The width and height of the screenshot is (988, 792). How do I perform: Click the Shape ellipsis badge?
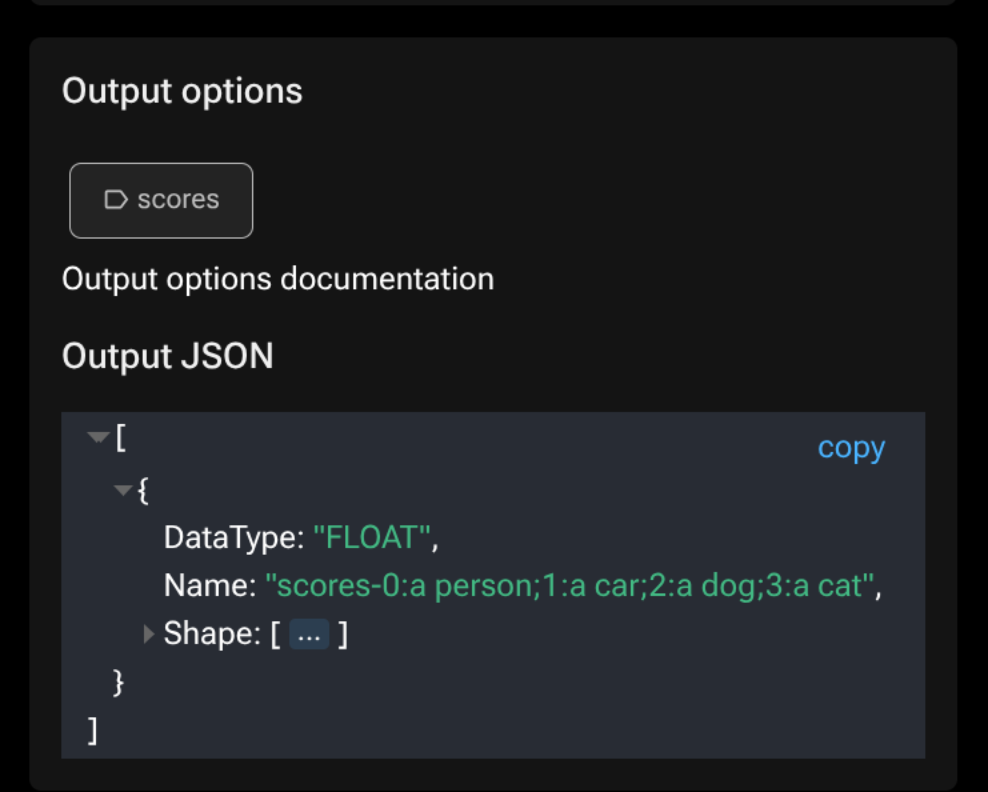coord(309,634)
